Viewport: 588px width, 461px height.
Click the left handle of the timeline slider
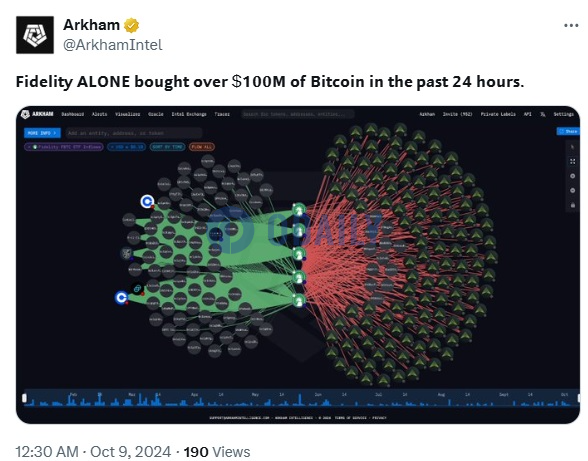24,398
